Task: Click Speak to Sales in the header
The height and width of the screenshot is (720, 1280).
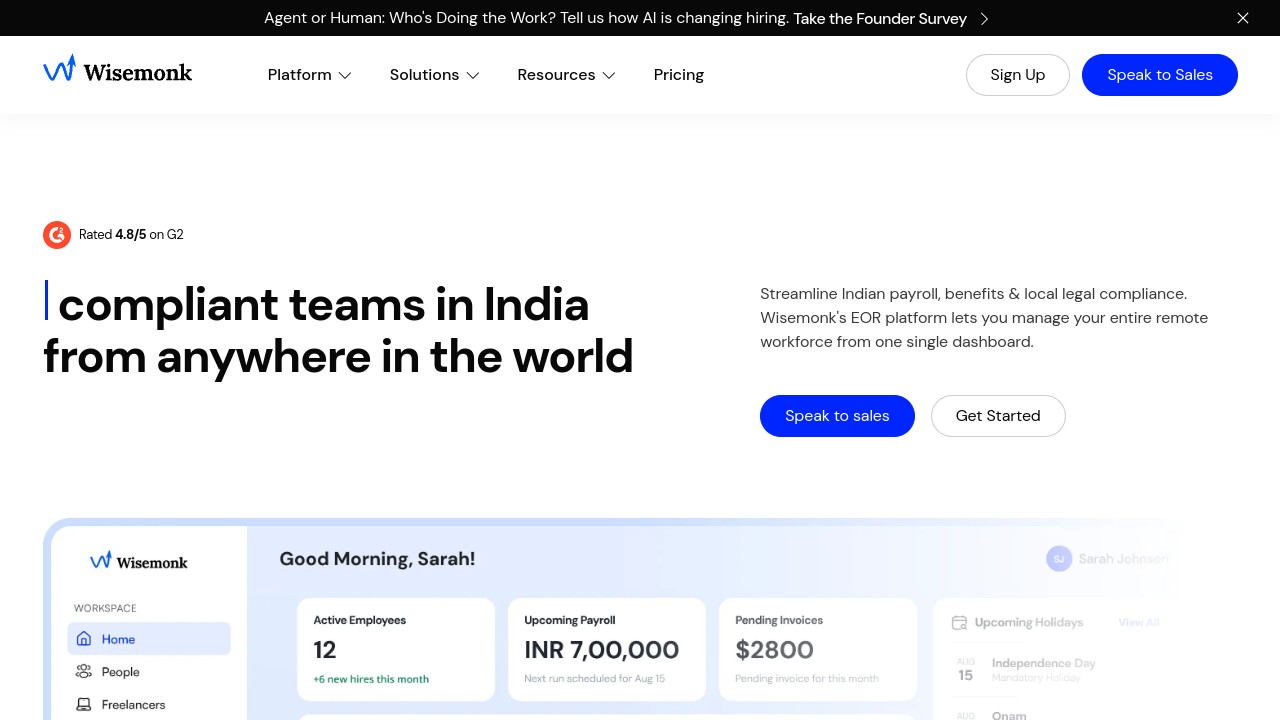Action: point(1159,75)
